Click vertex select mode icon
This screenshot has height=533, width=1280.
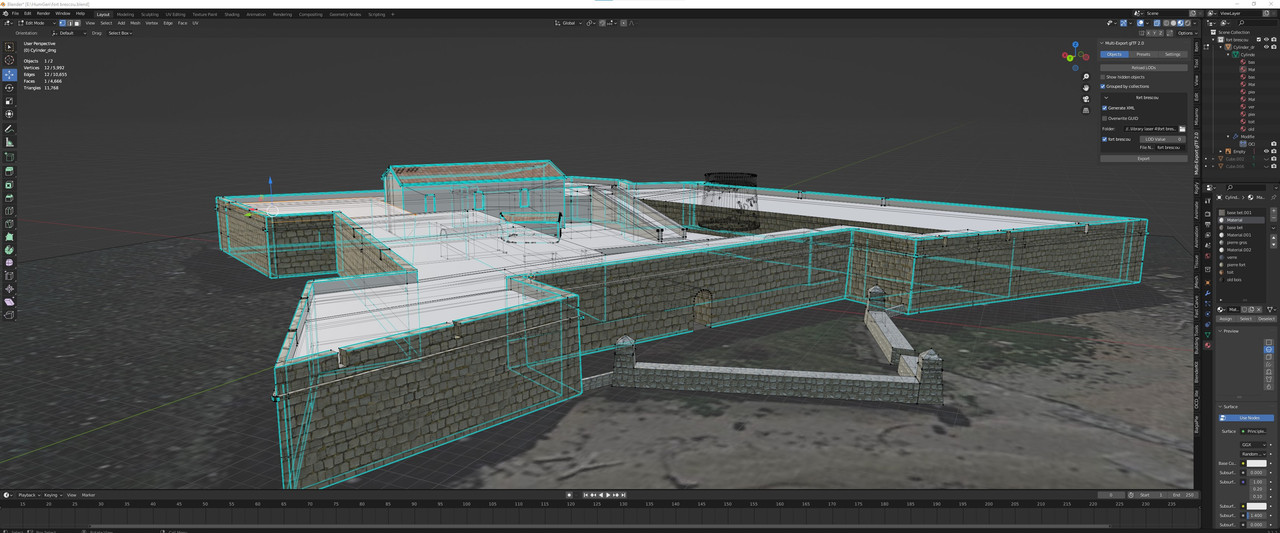pyautogui.click(x=62, y=23)
